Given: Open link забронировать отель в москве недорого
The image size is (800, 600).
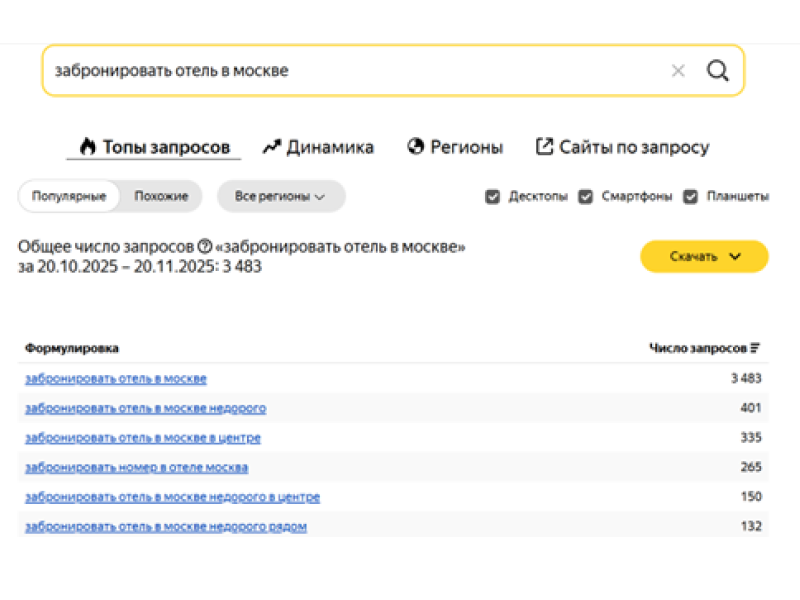Looking at the screenshot, I should 145,408.
